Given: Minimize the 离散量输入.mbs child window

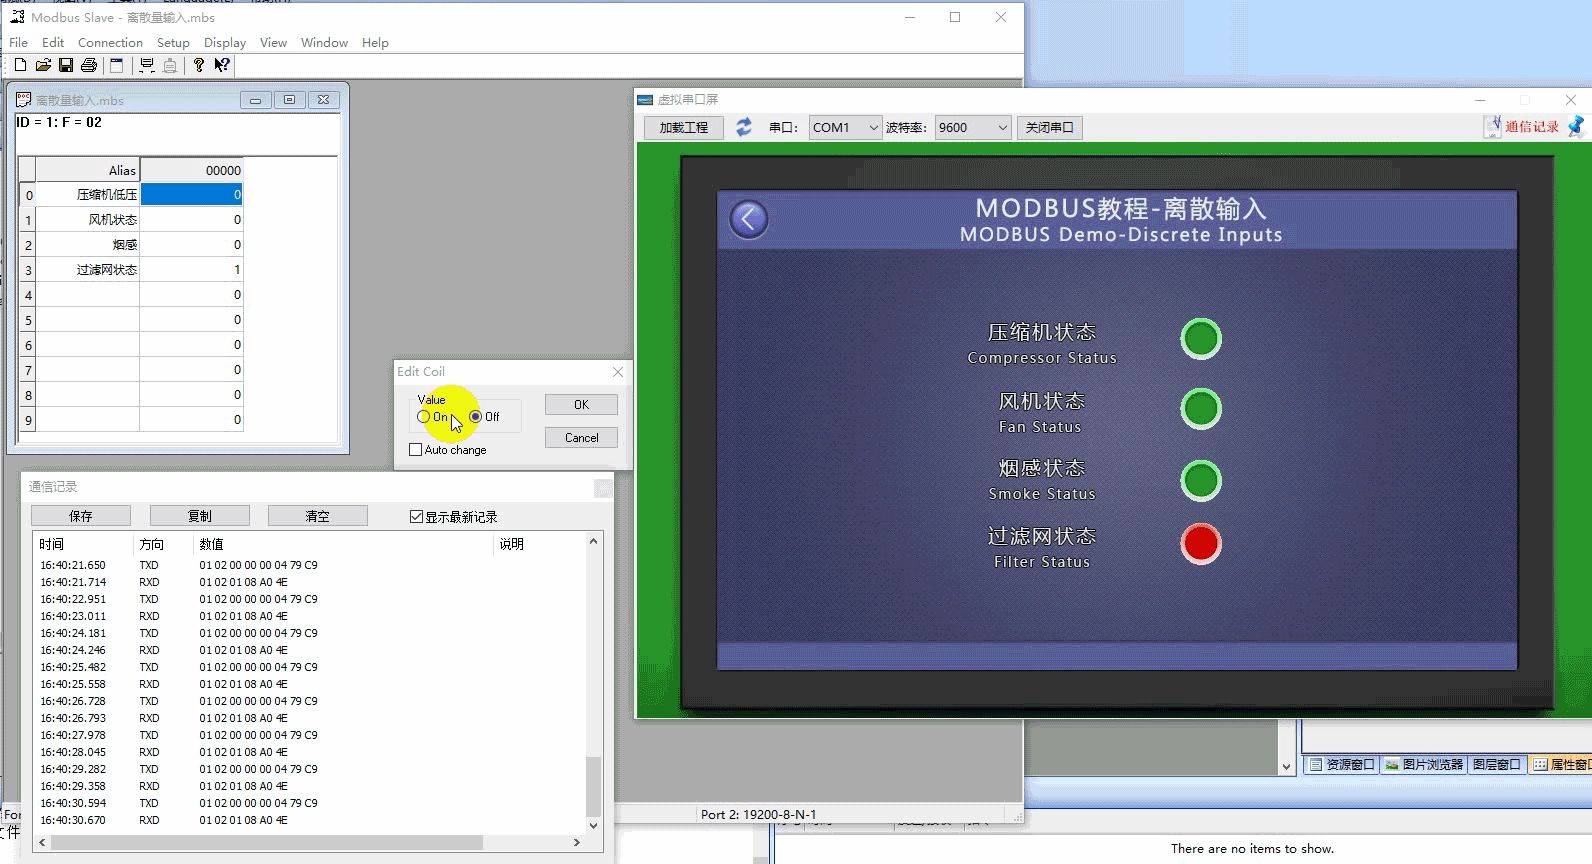Looking at the screenshot, I should 255,100.
